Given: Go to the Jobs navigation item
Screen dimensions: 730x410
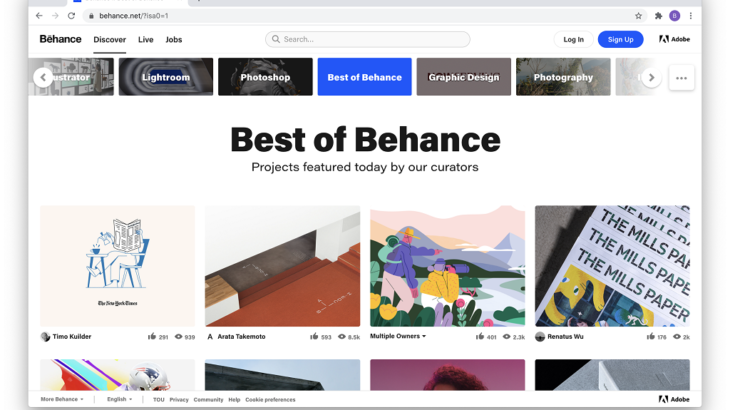Looking at the screenshot, I should (x=174, y=40).
